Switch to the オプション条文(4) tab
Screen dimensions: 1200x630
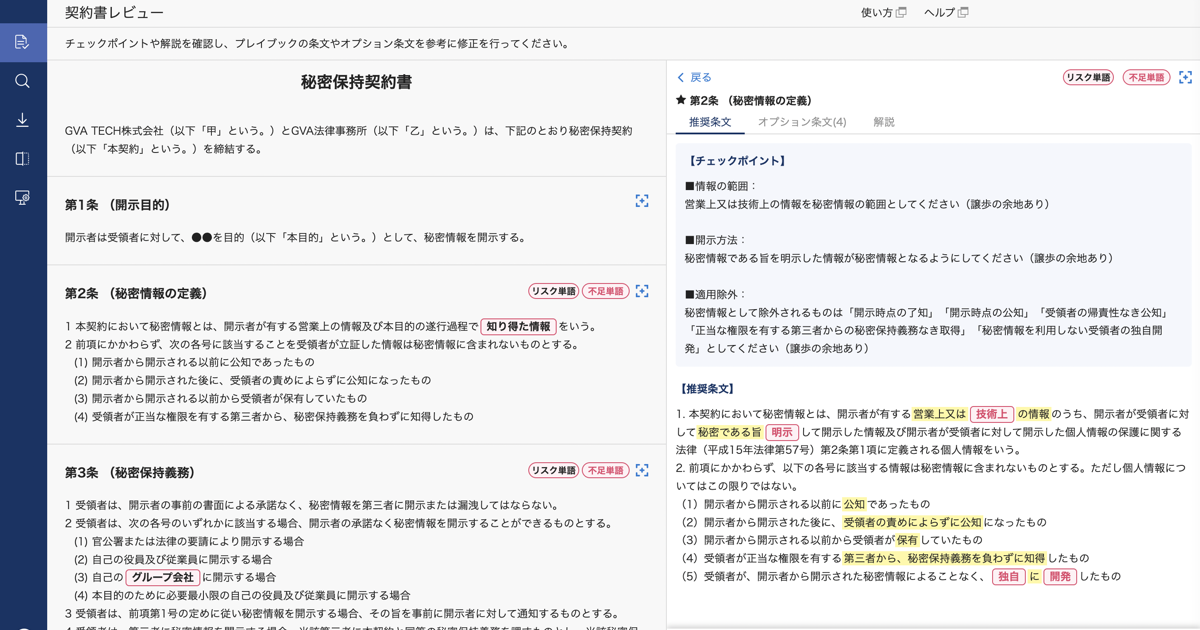pyautogui.click(x=801, y=122)
